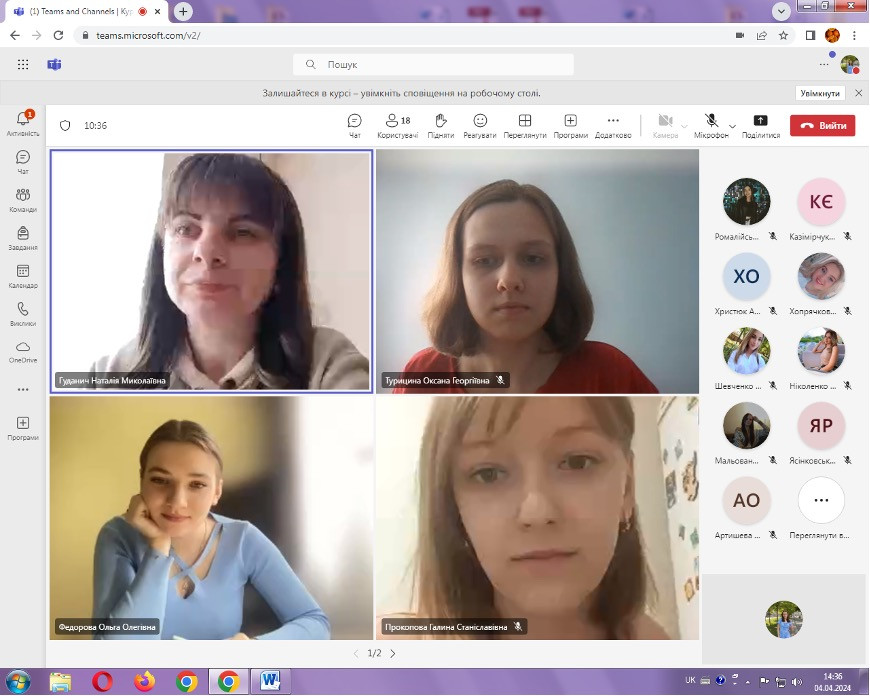Image resolution: width=870 pixels, height=696 pixels.
Task: Open Word from the taskbar
Action: 271,682
